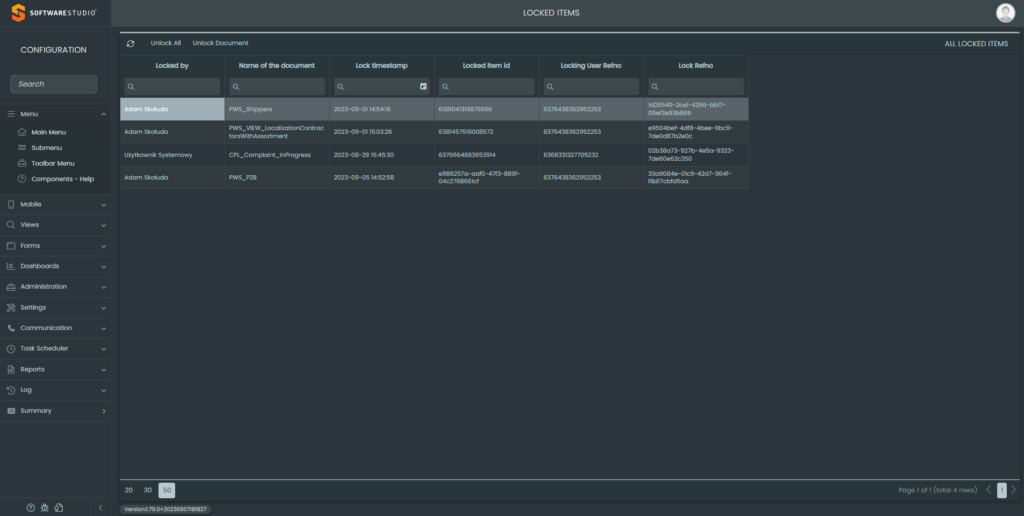The width and height of the screenshot is (1024, 516).
Task: Click the Unlock All button
Action: (x=166, y=43)
